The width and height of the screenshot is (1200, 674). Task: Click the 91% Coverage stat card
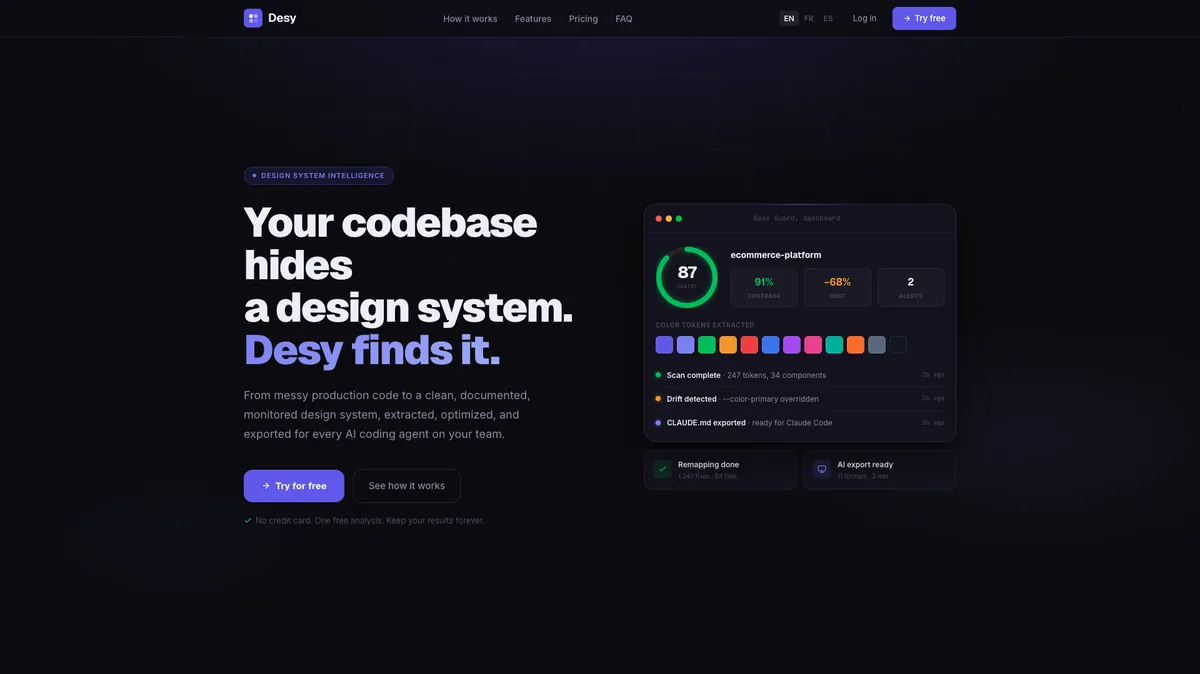point(764,287)
